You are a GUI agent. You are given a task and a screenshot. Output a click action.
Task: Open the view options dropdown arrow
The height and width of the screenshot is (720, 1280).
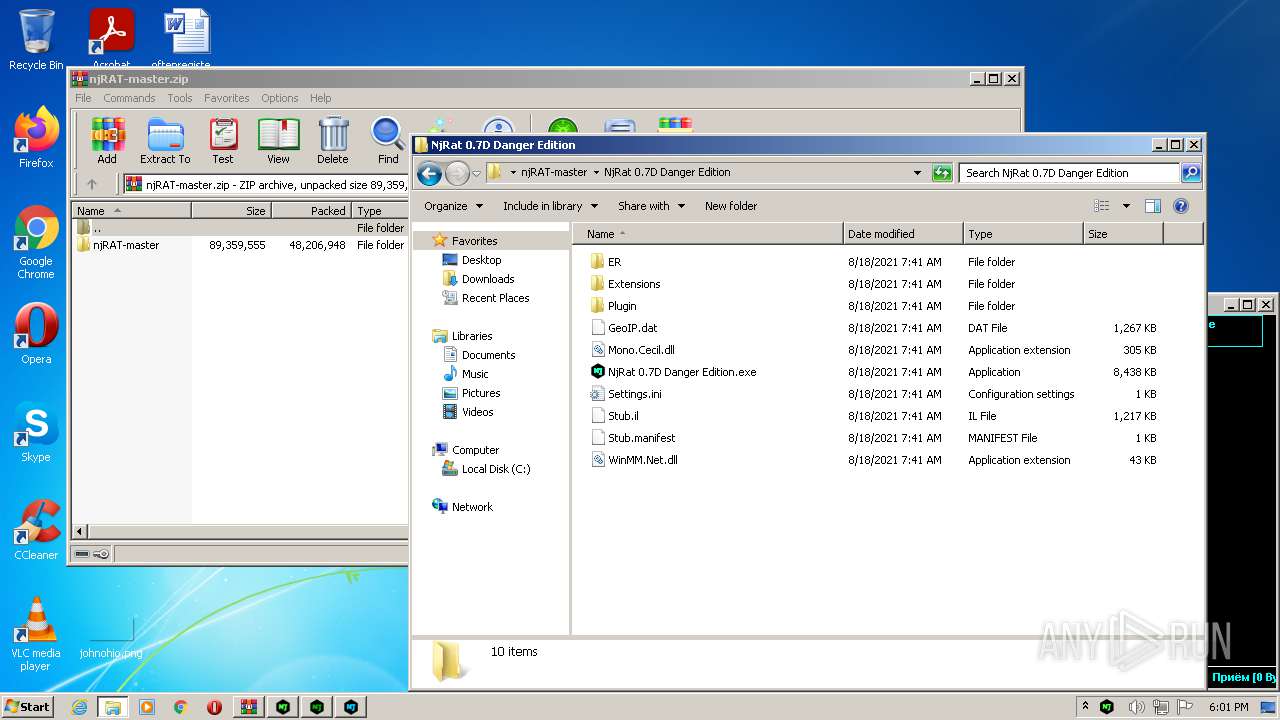1126,206
